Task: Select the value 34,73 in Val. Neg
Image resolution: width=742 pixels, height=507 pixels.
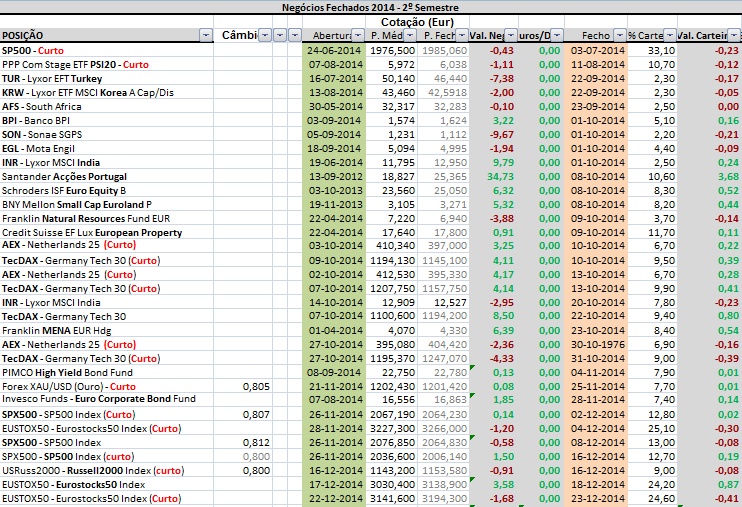Action: (494, 177)
